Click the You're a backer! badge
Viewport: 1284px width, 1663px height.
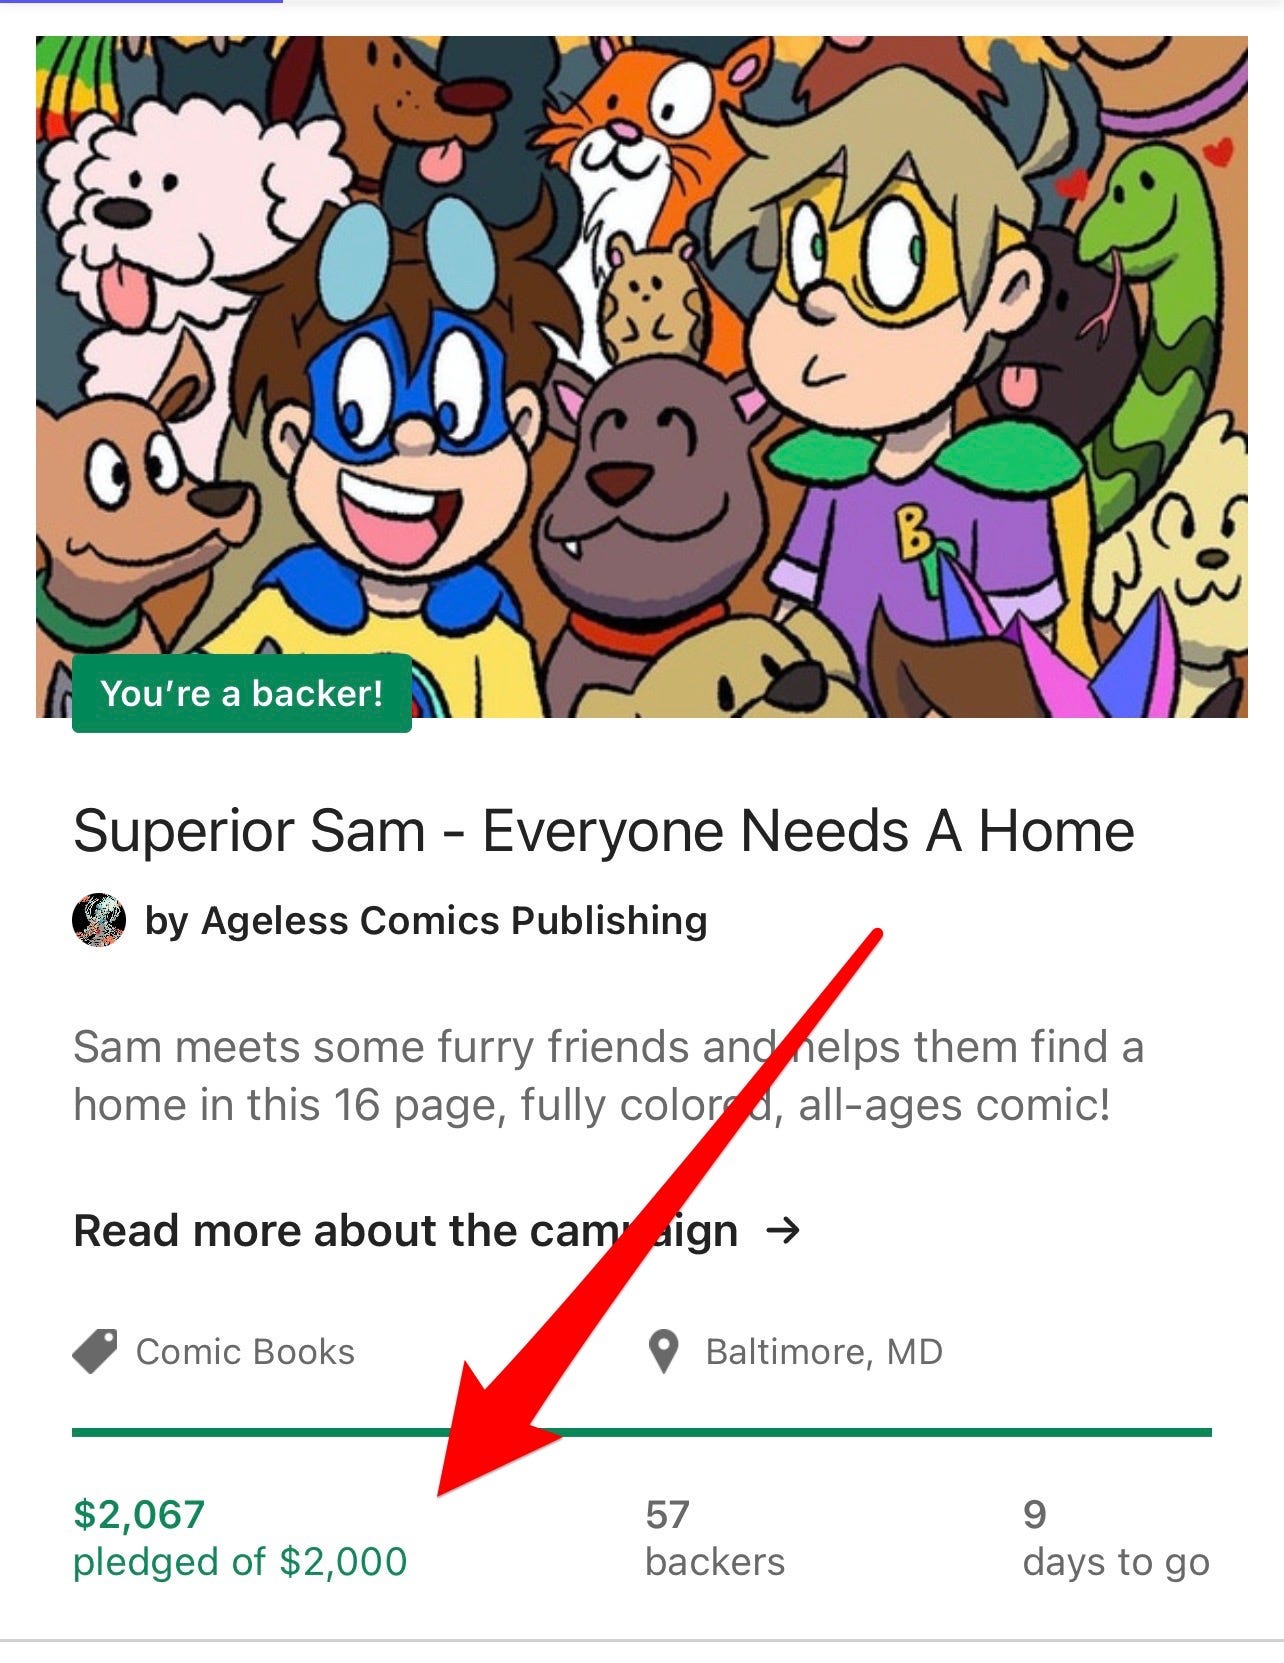click(242, 693)
